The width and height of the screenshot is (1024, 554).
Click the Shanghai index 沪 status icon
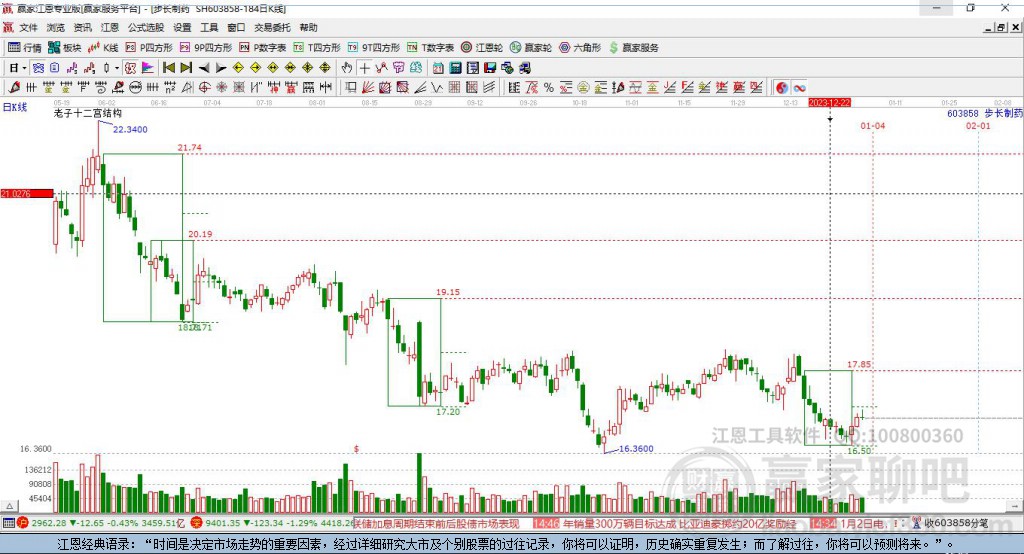pyautogui.click(x=23, y=523)
